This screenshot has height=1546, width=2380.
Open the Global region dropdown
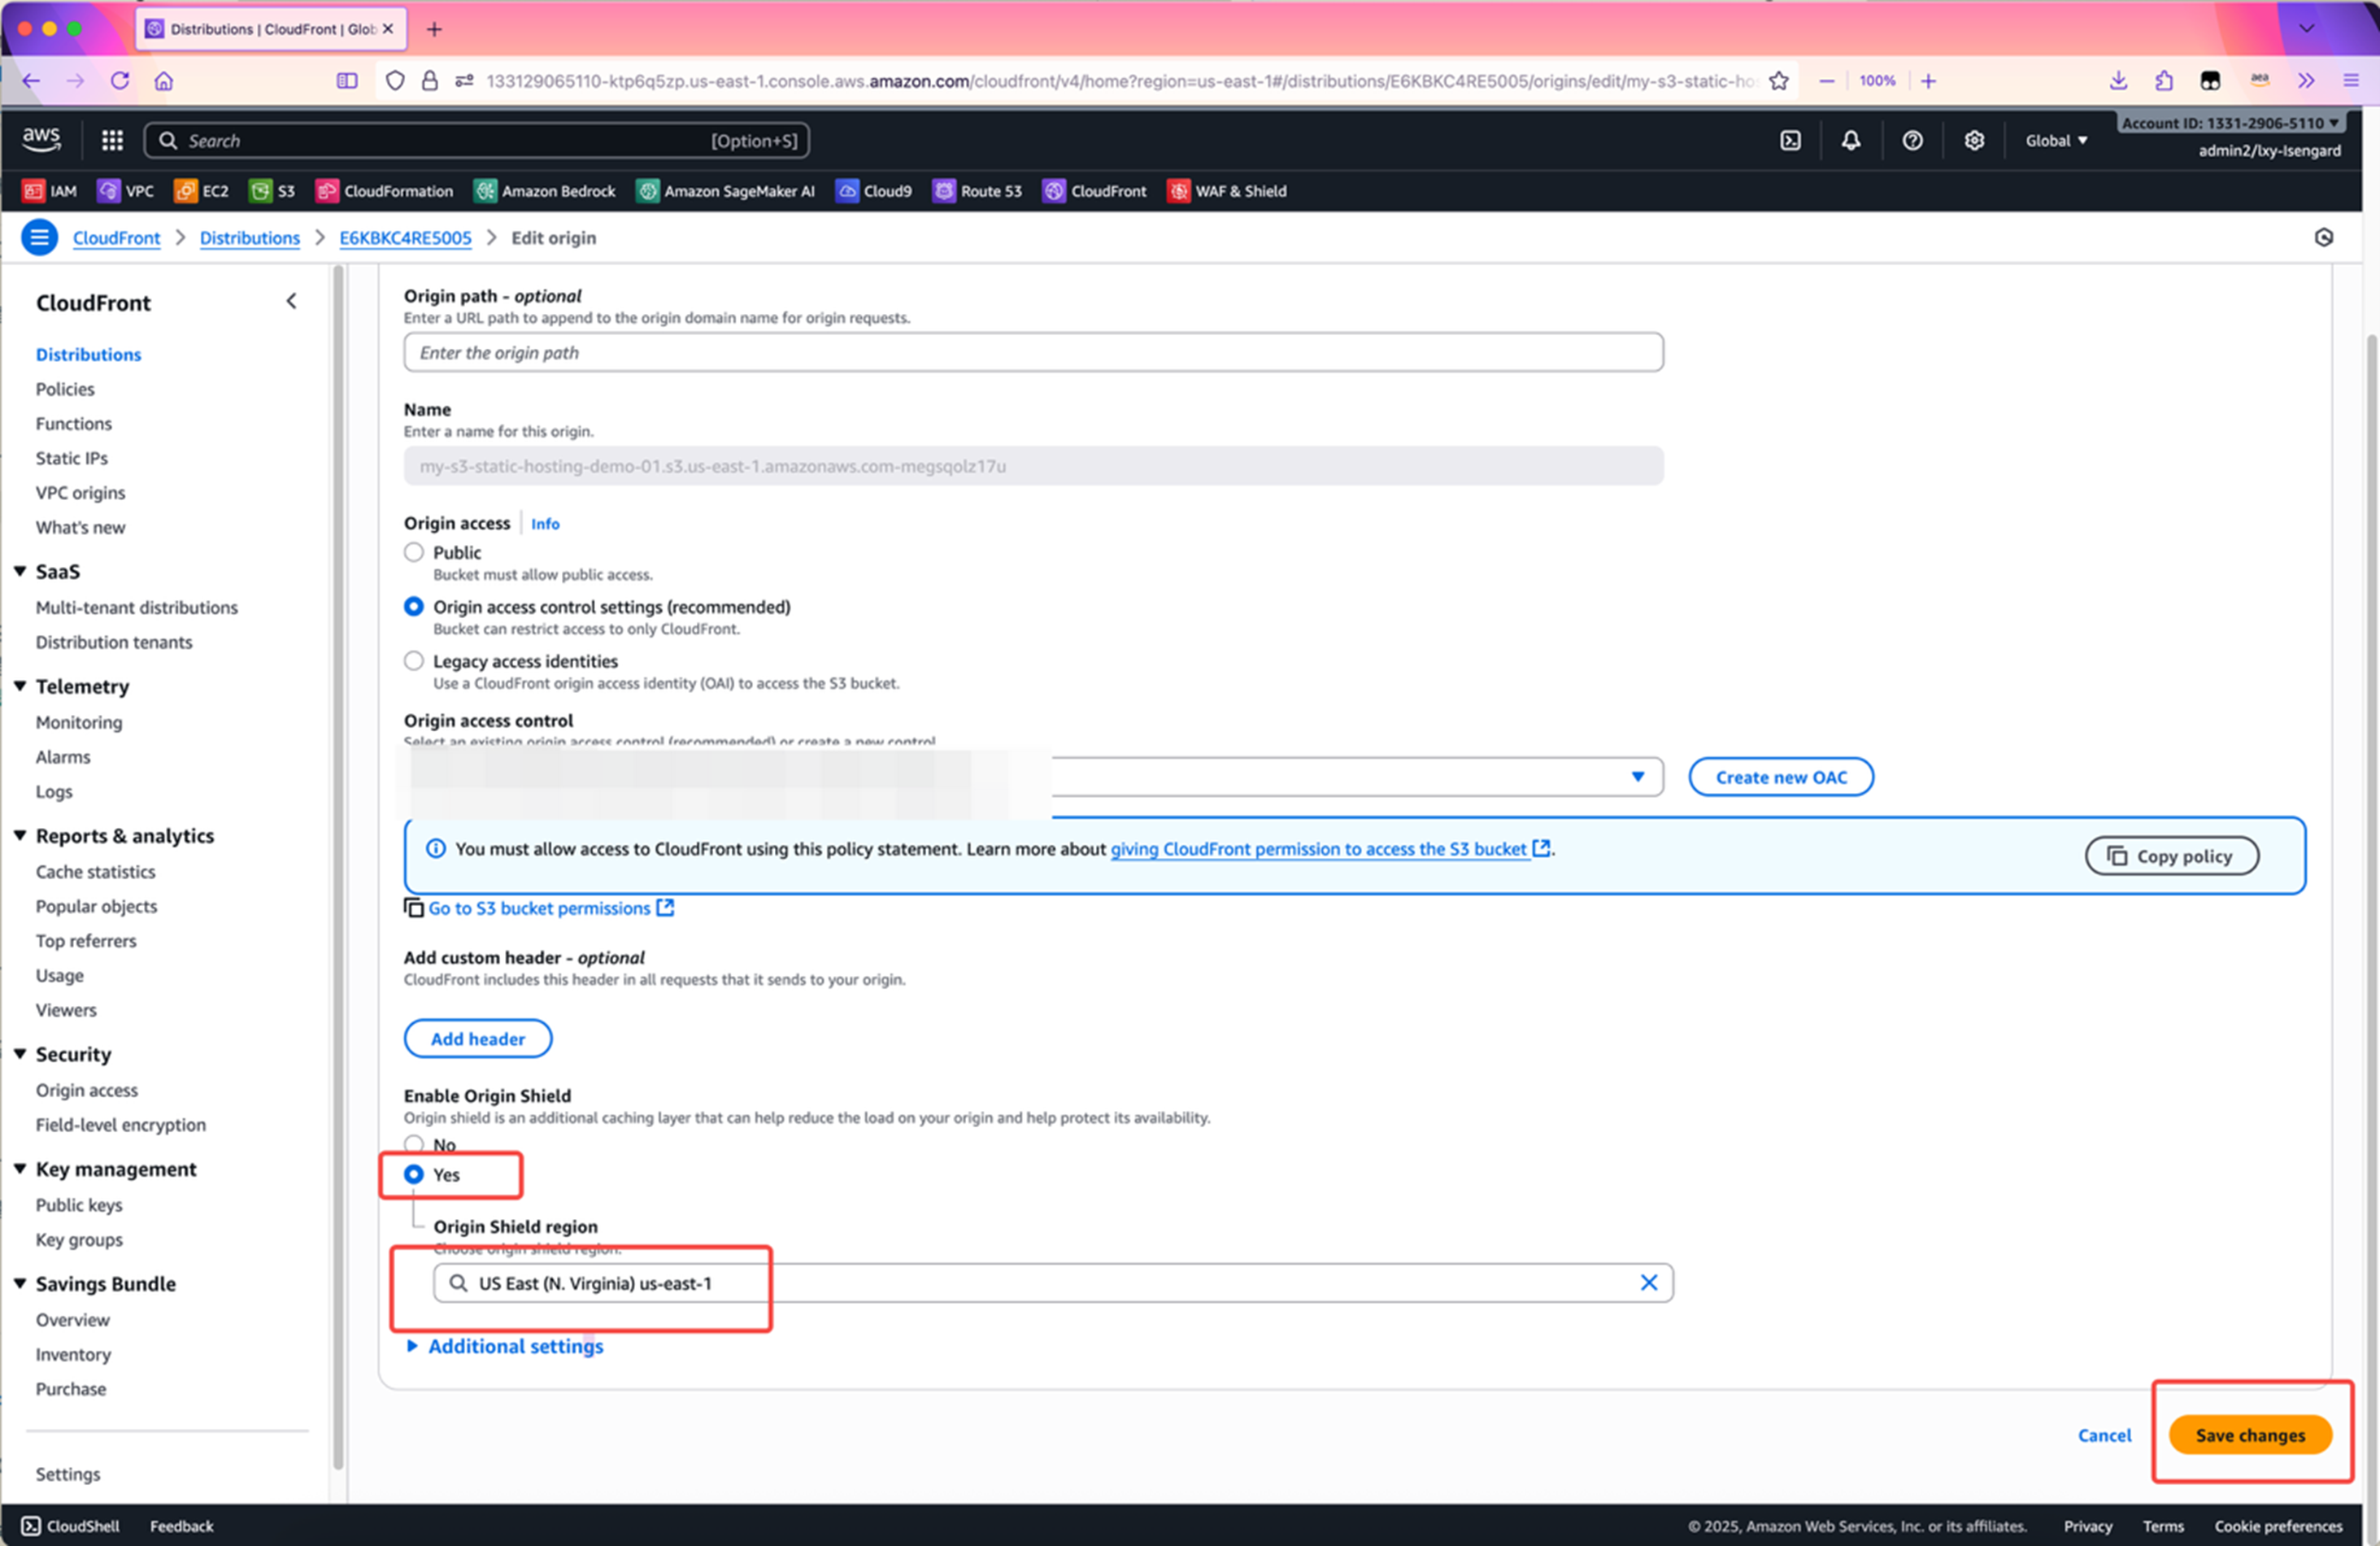pos(2056,140)
